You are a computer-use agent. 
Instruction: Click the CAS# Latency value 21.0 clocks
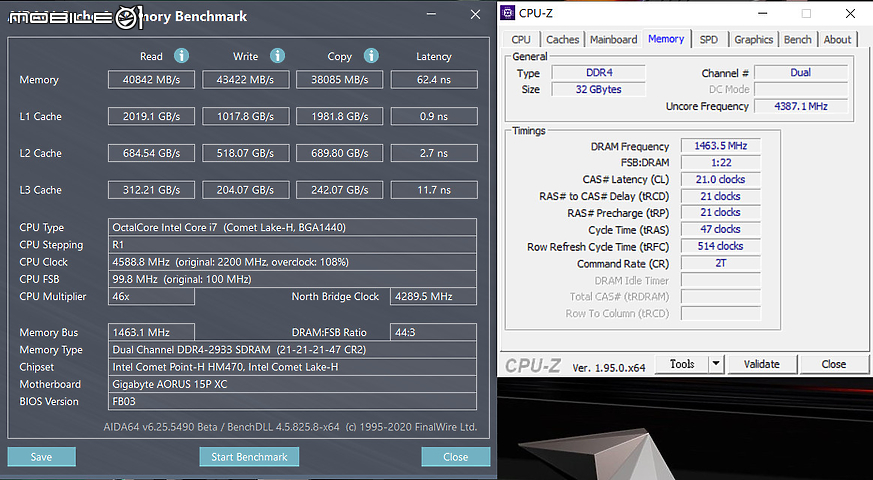(x=720, y=179)
